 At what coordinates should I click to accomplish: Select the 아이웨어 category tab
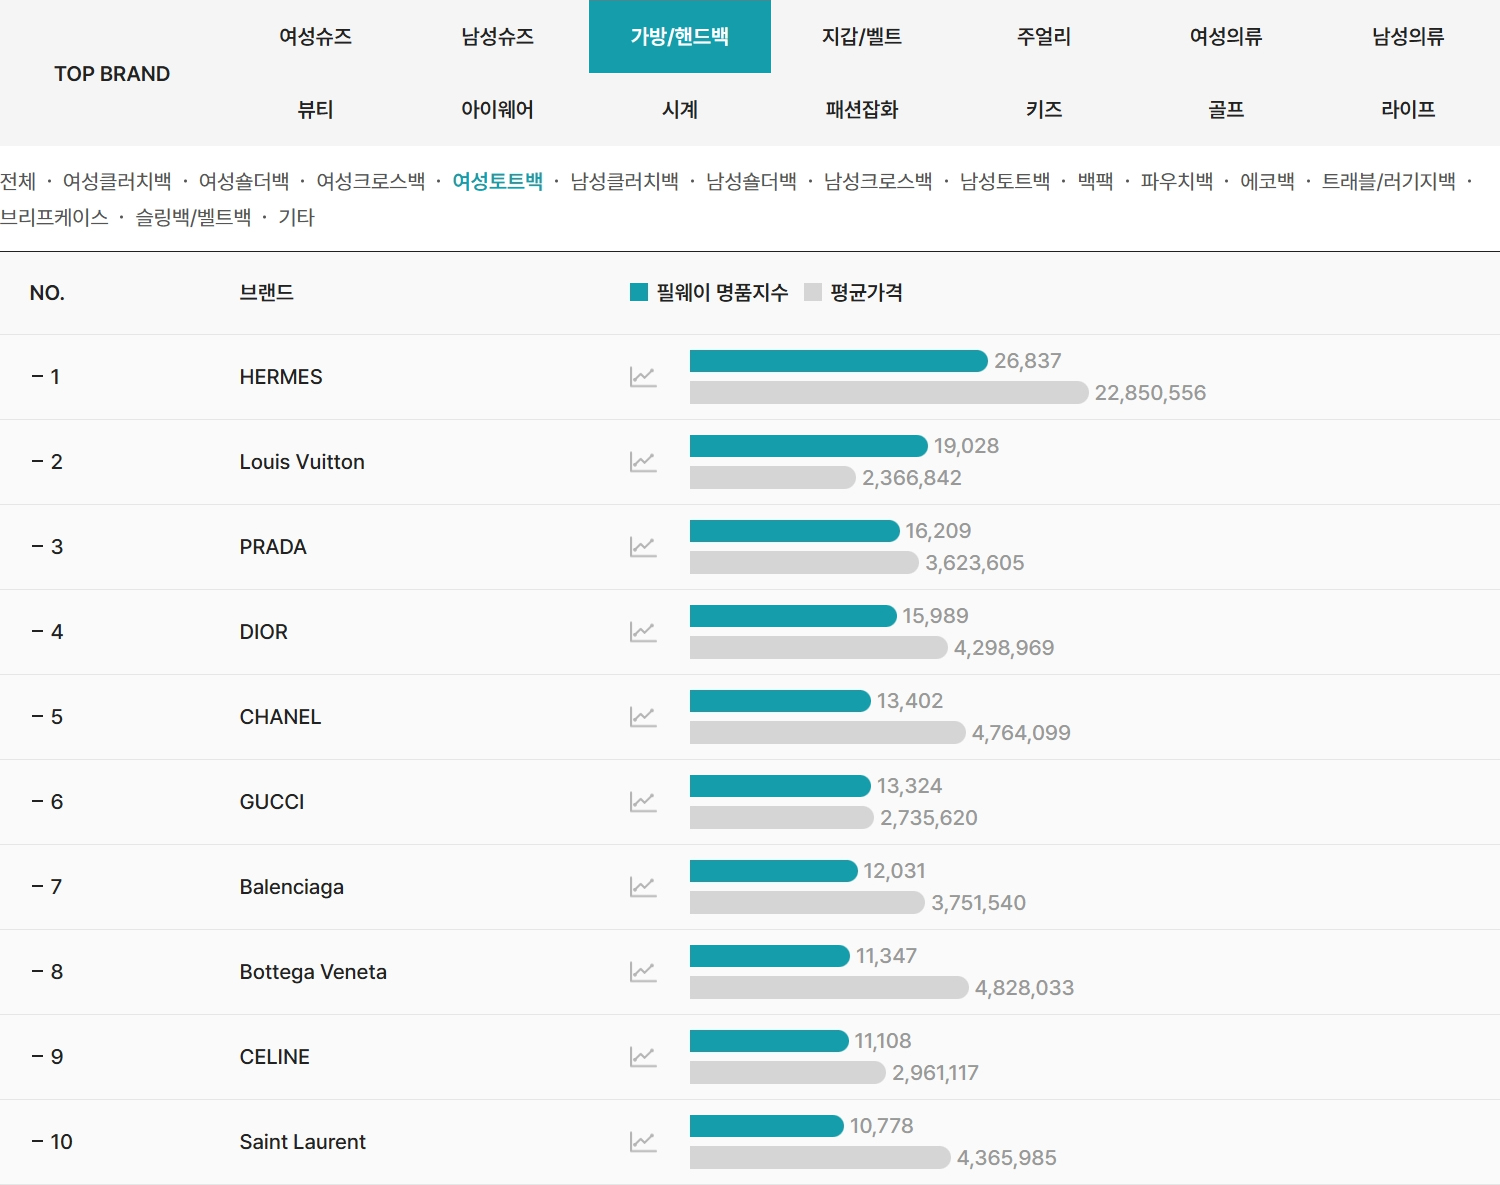point(497,110)
